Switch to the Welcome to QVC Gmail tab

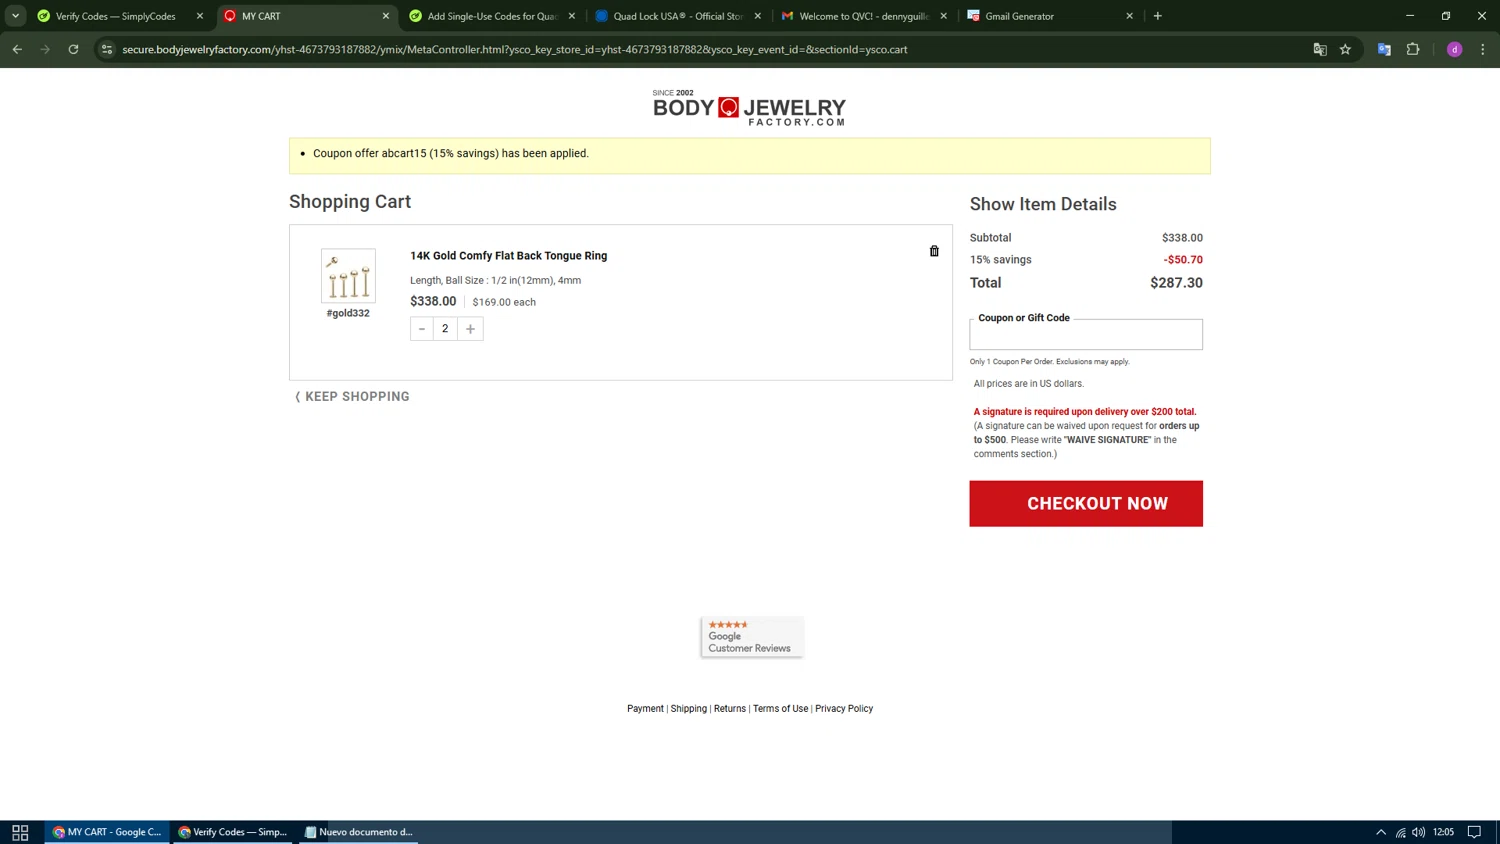point(864,16)
